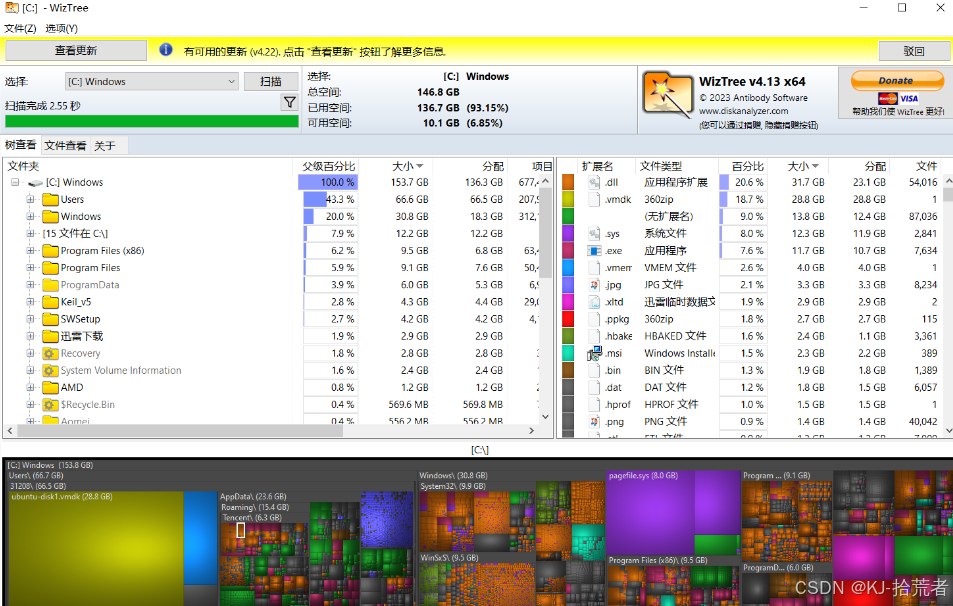The width and height of the screenshot is (953, 606).
Task: Switch to the 树查看 tab
Action: click(21, 145)
